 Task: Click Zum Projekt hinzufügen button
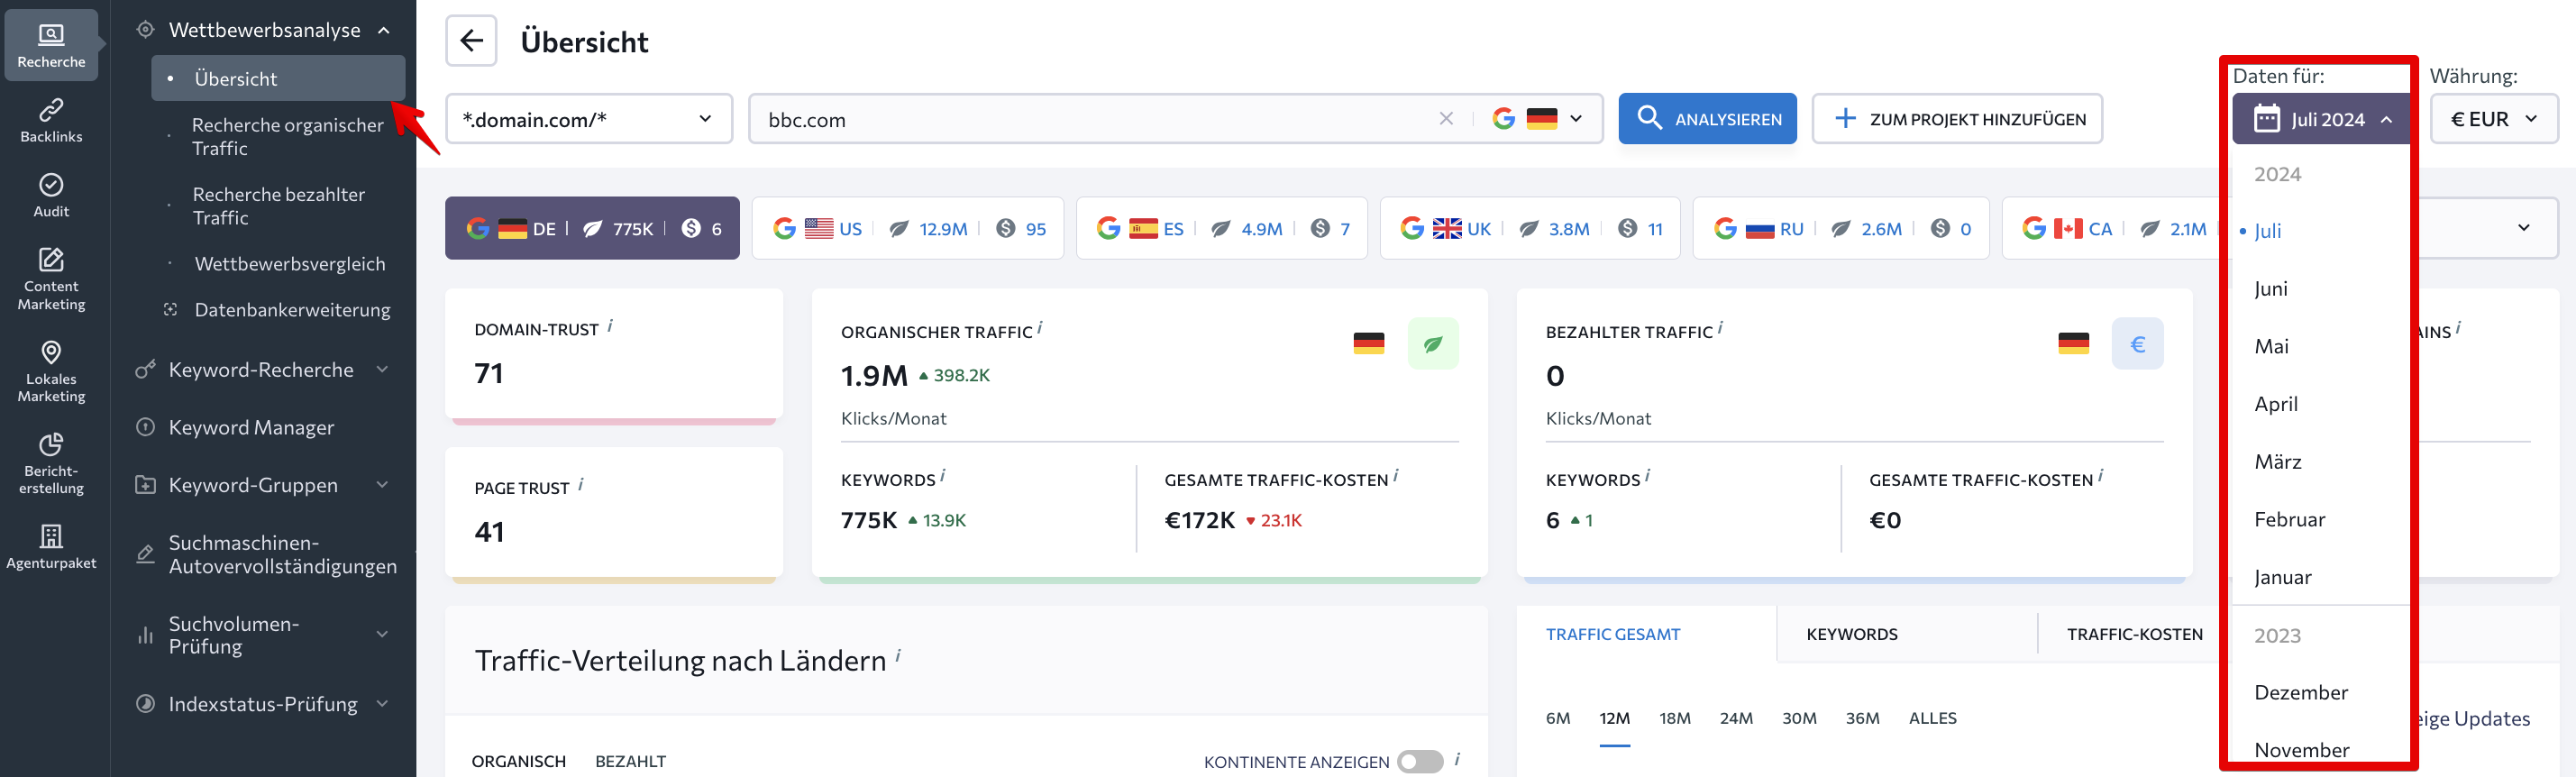click(x=1957, y=119)
